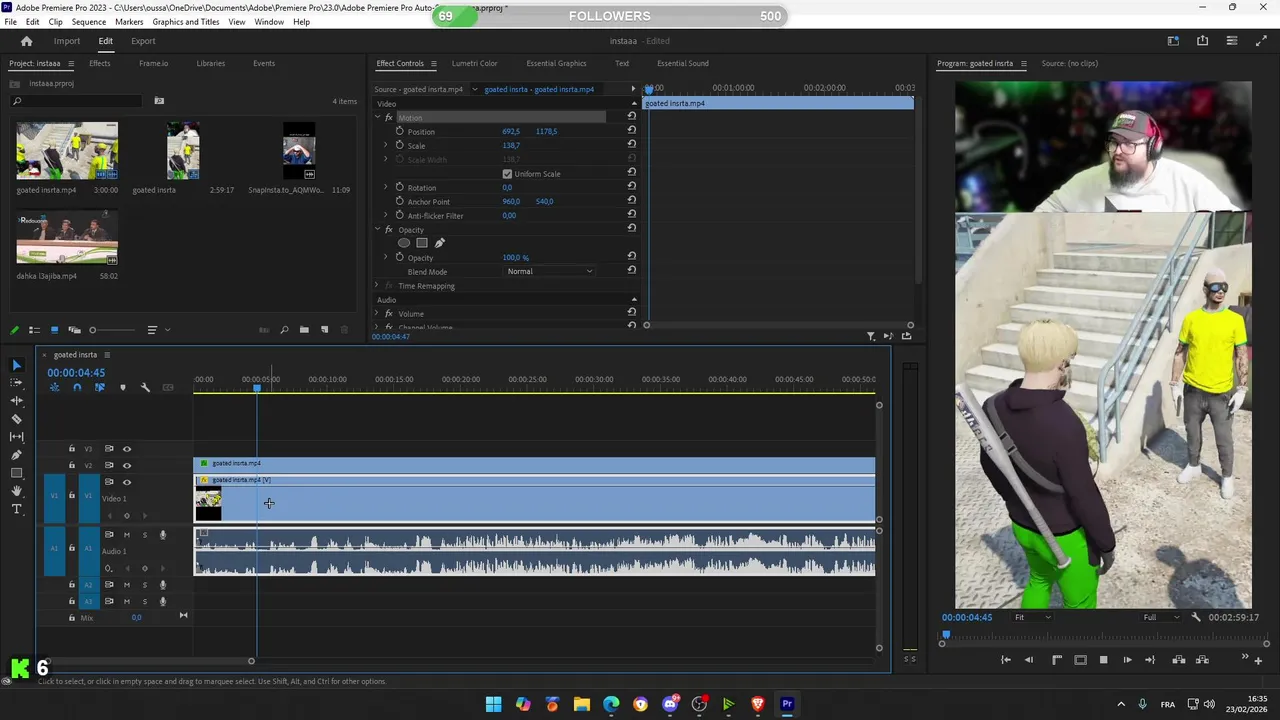Open the Full playback resolution dropdown
Screen dimensions: 1280x720
click(1162, 617)
